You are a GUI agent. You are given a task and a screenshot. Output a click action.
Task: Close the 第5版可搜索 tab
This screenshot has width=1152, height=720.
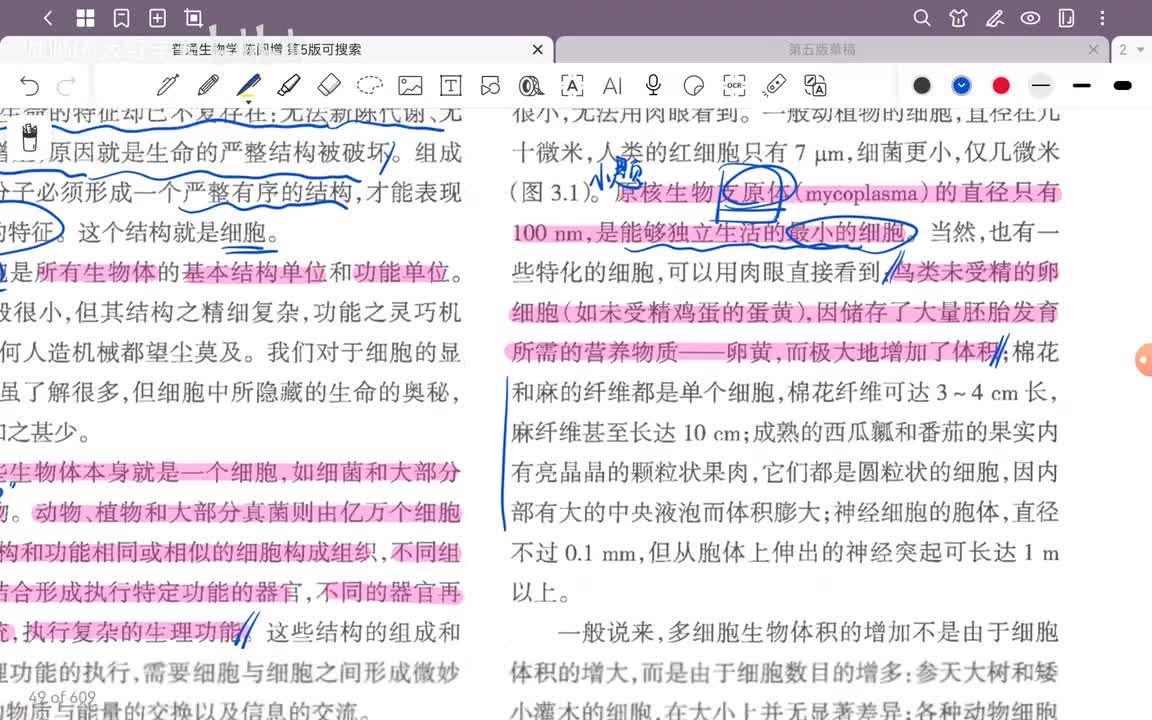(x=538, y=49)
